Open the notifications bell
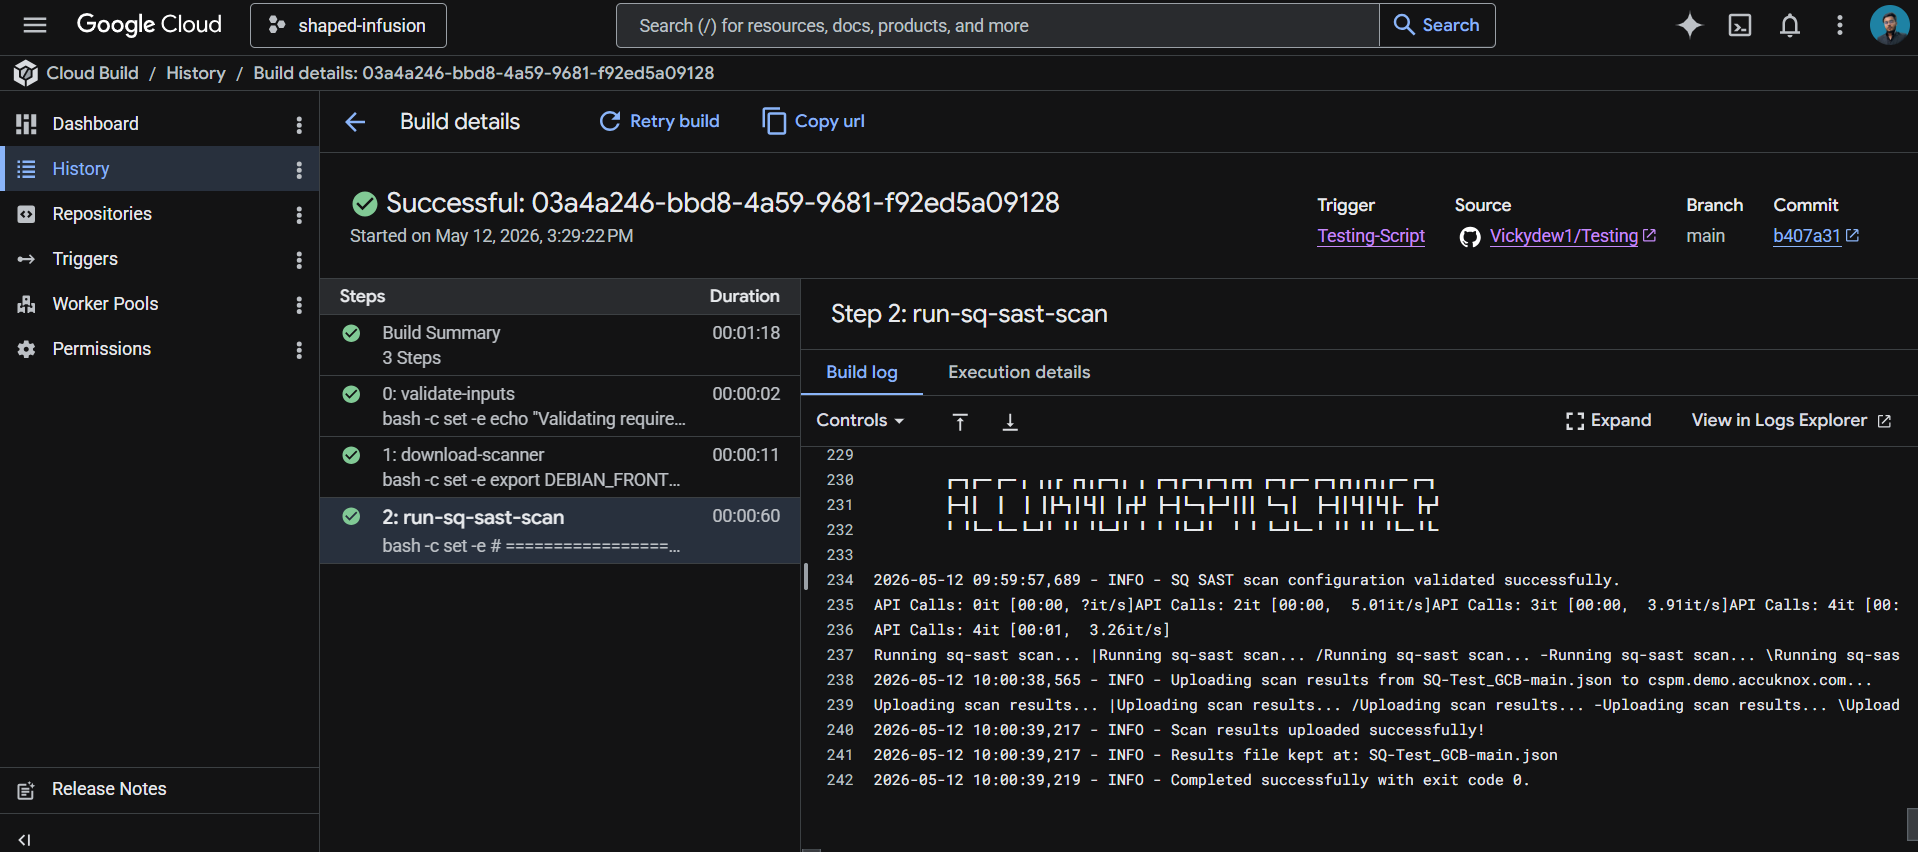This screenshot has height=852, width=1918. point(1790,25)
